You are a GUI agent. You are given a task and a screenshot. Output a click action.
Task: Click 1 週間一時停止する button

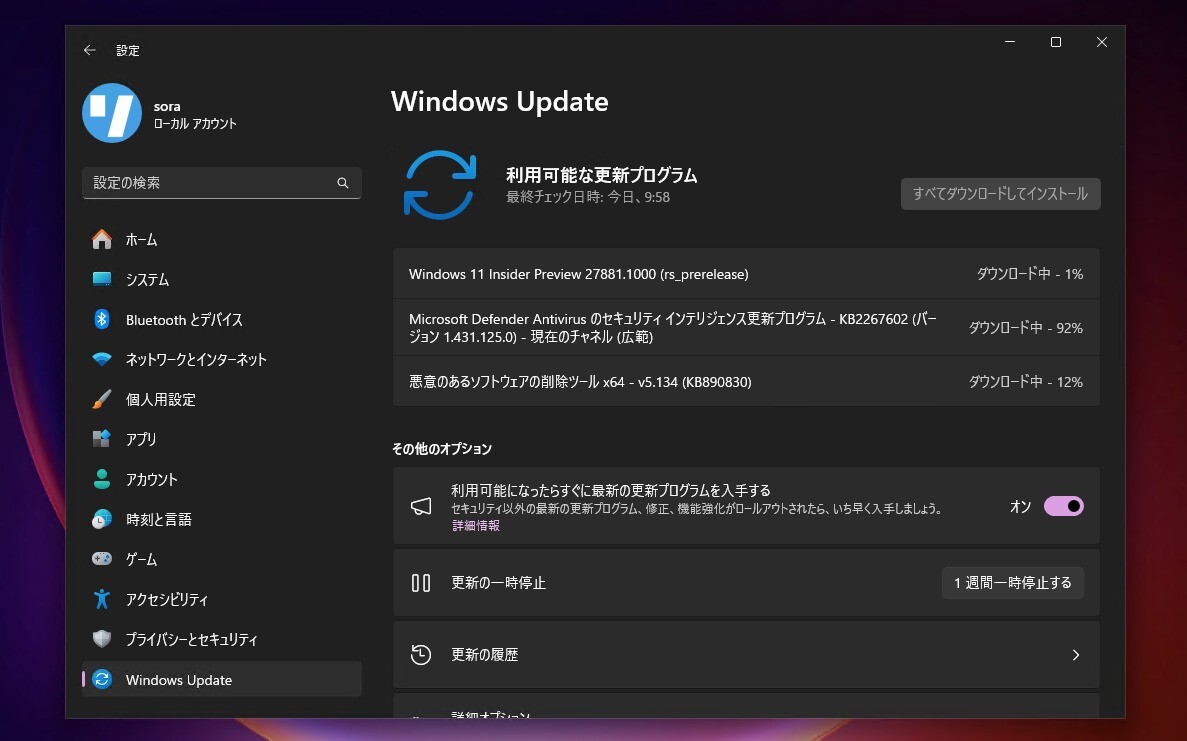point(1012,583)
